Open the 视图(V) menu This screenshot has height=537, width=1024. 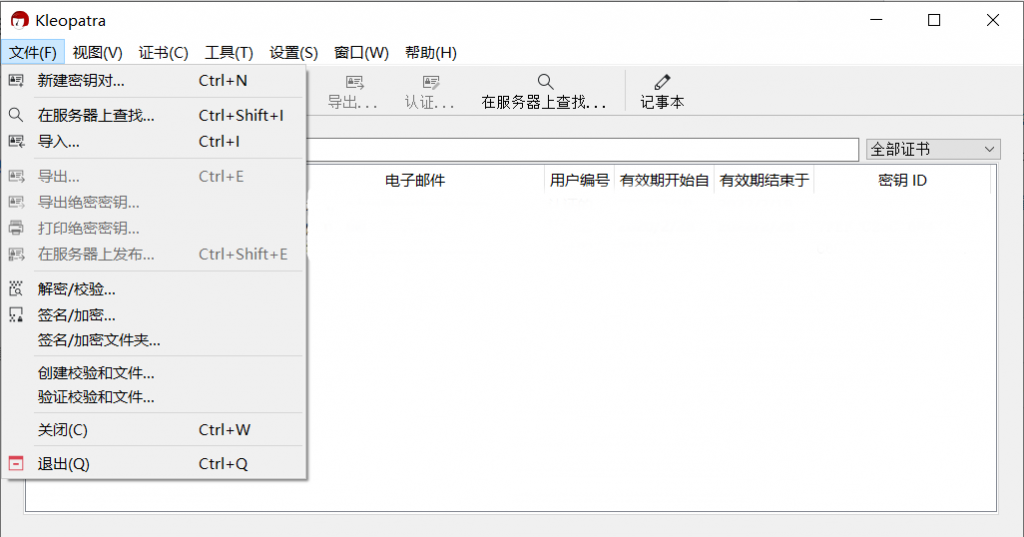(x=97, y=53)
